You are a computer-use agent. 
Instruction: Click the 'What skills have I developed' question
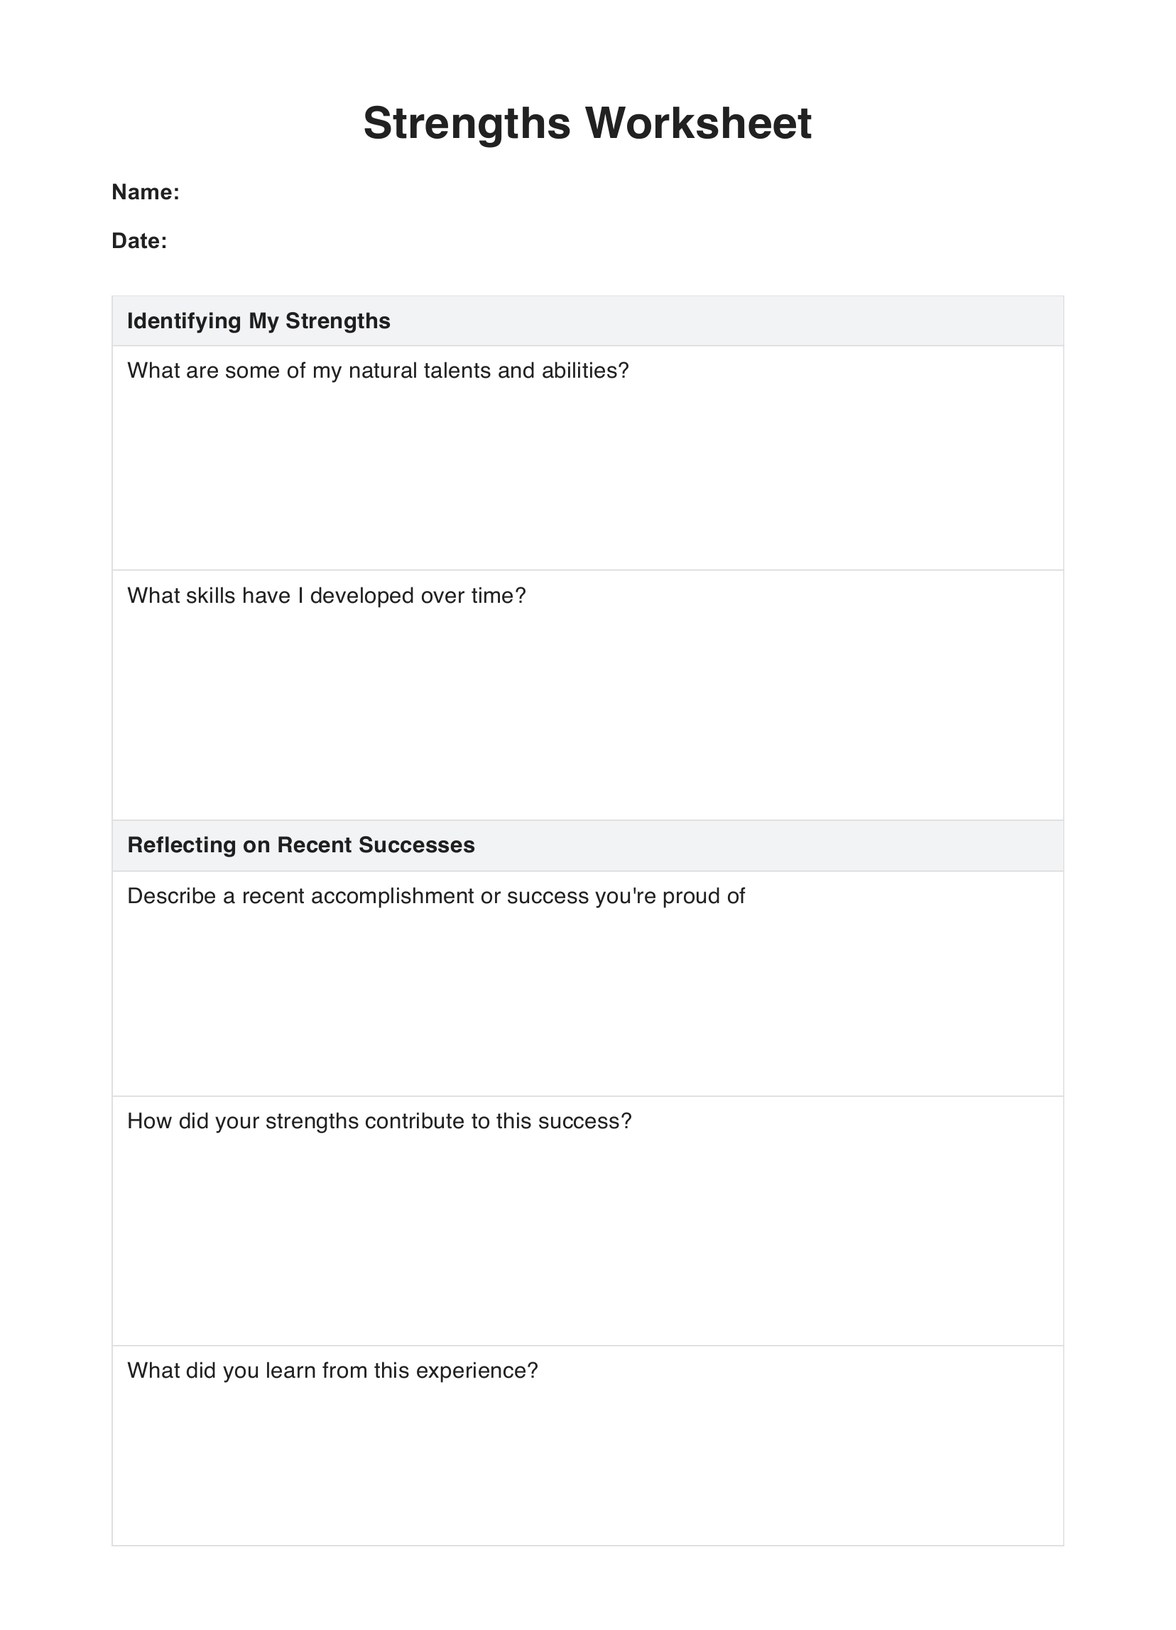[326, 596]
